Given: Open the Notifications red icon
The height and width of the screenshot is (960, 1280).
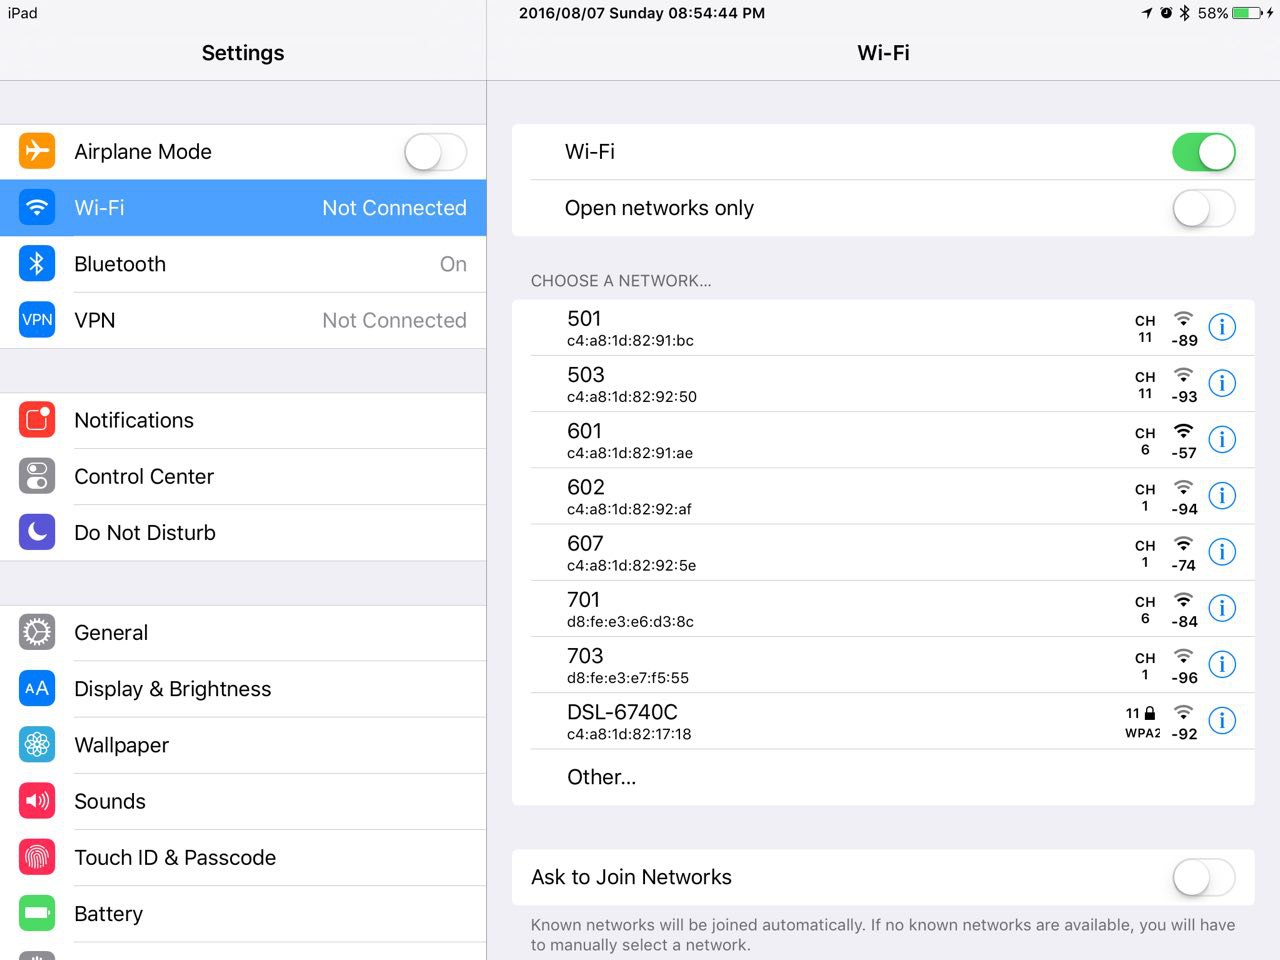Looking at the screenshot, I should [x=37, y=420].
